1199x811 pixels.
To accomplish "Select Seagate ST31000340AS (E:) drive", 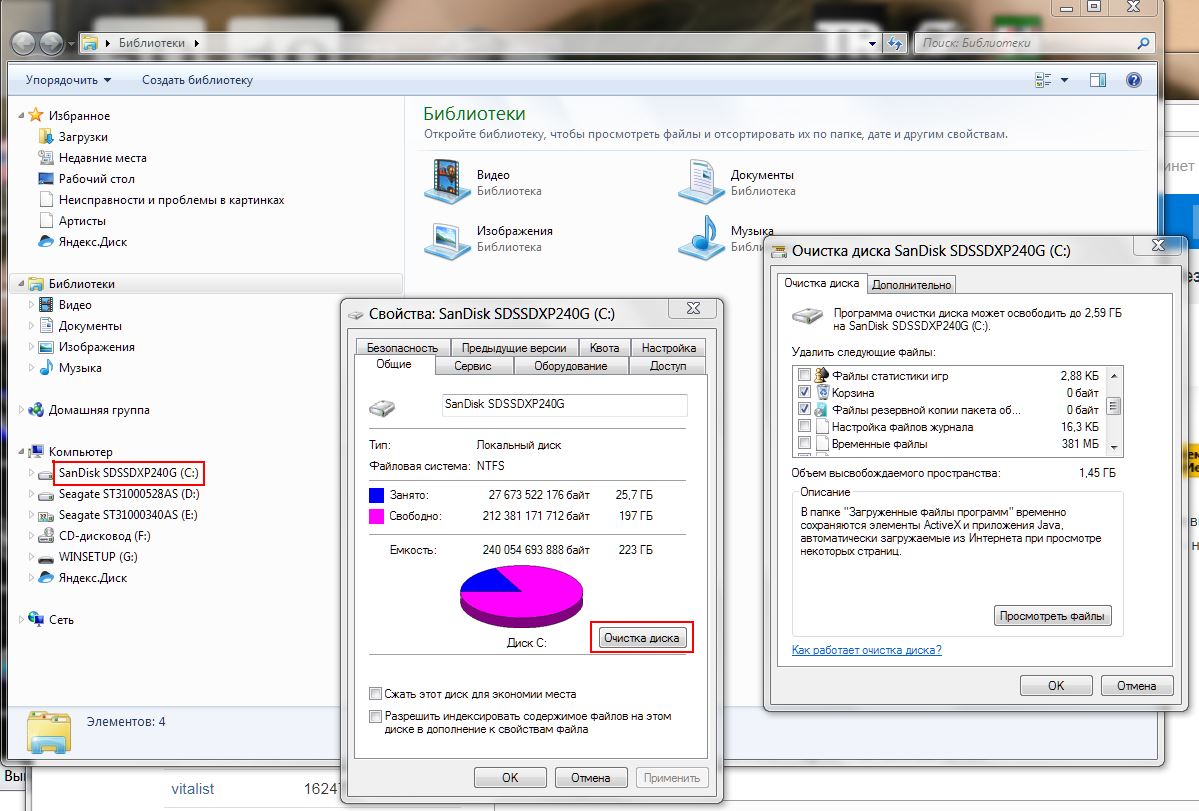I will pyautogui.click(x=128, y=514).
